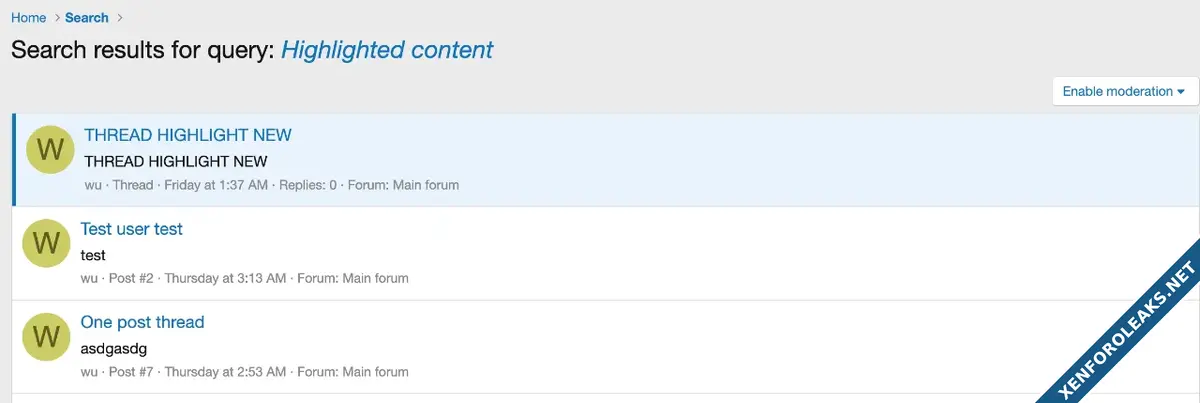Click the "Thursday at 3:13 AM" timestamp
The image size is (1200, 403).
coord(225,278)
